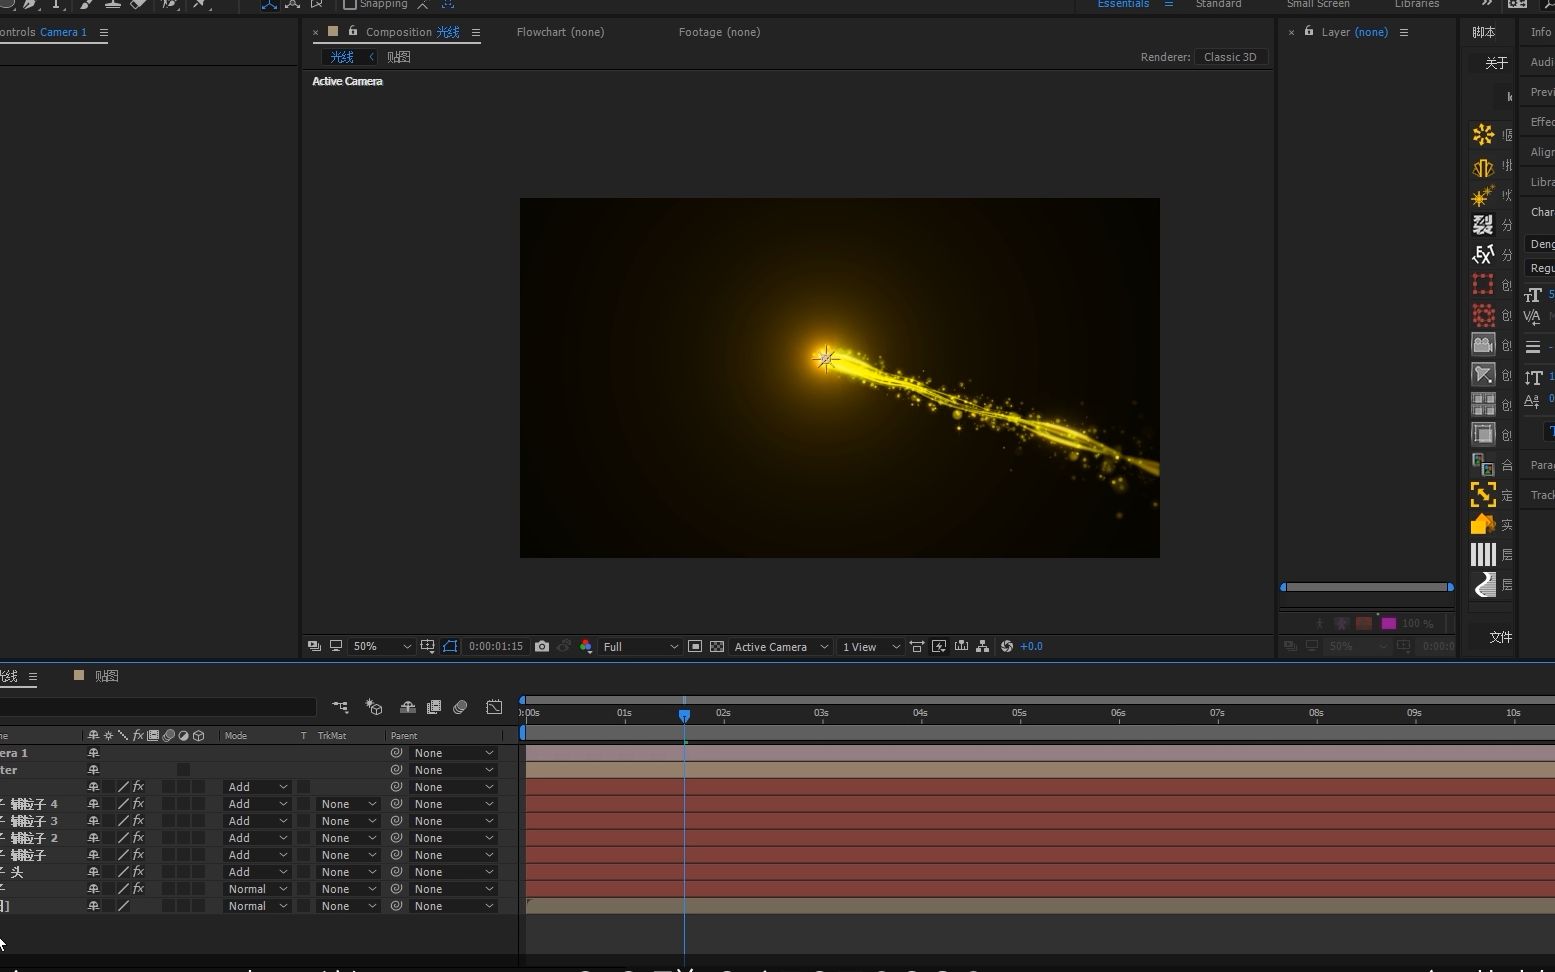Screen dimensions: 1555x972
Task: Open the 50% magnification dropdown
Action: point(381,647)
